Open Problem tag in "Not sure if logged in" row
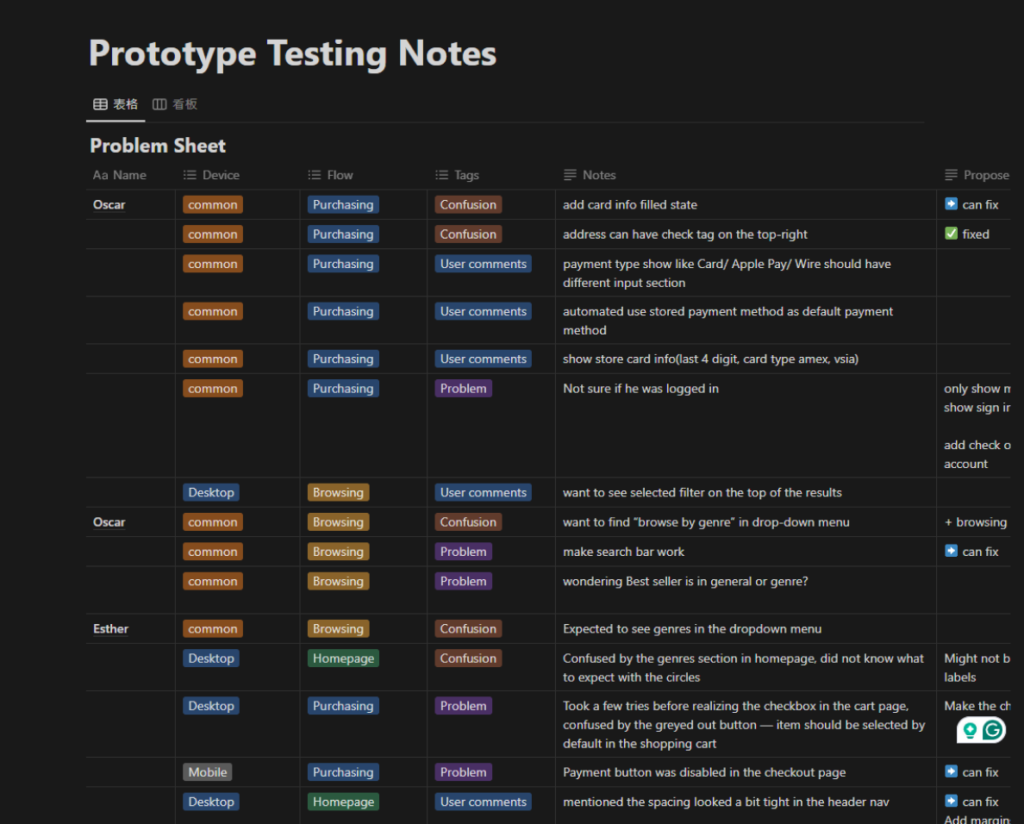1024x824 pixels. pyautogui.click(x=463, y=389)
